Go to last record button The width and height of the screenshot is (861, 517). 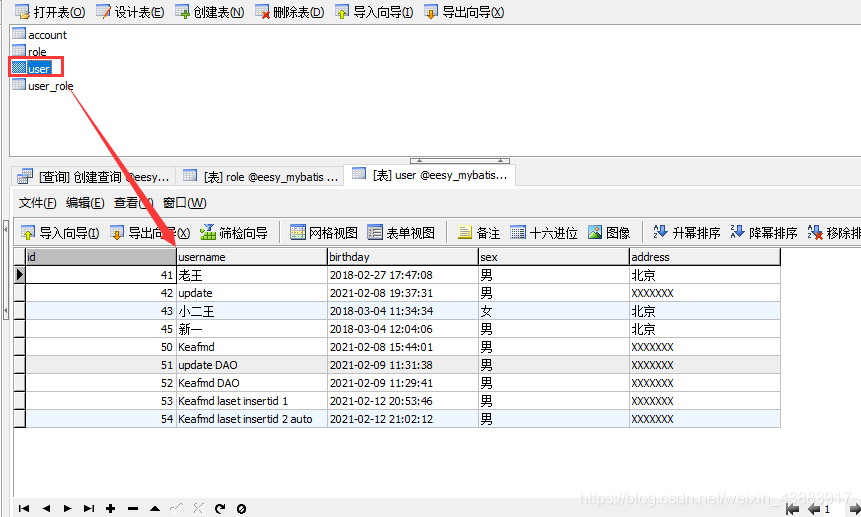click(89, 509)
